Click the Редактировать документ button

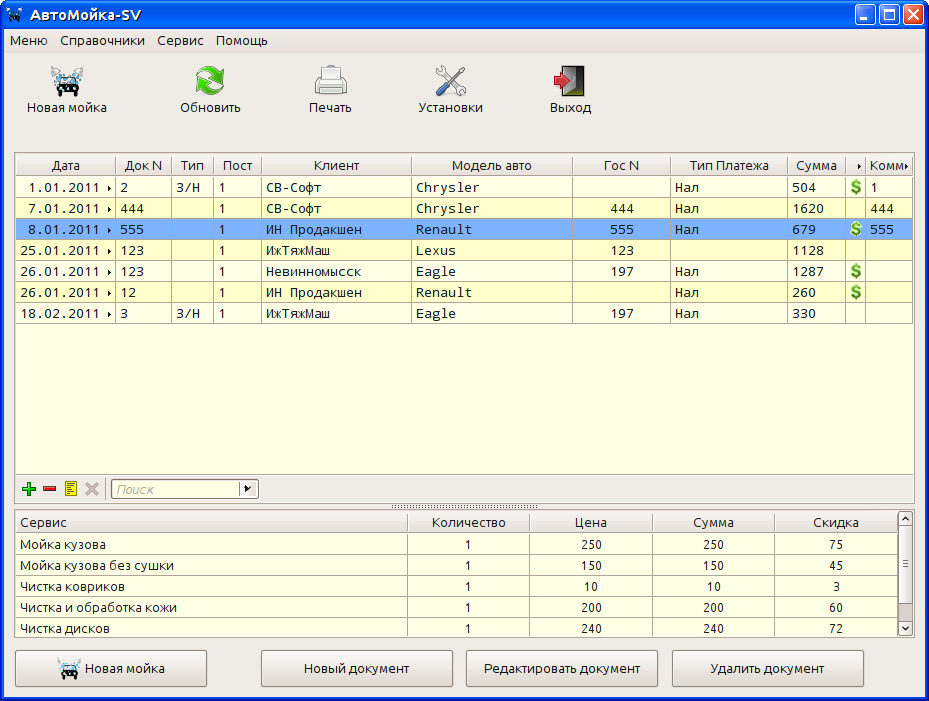(x=561, y=668)
